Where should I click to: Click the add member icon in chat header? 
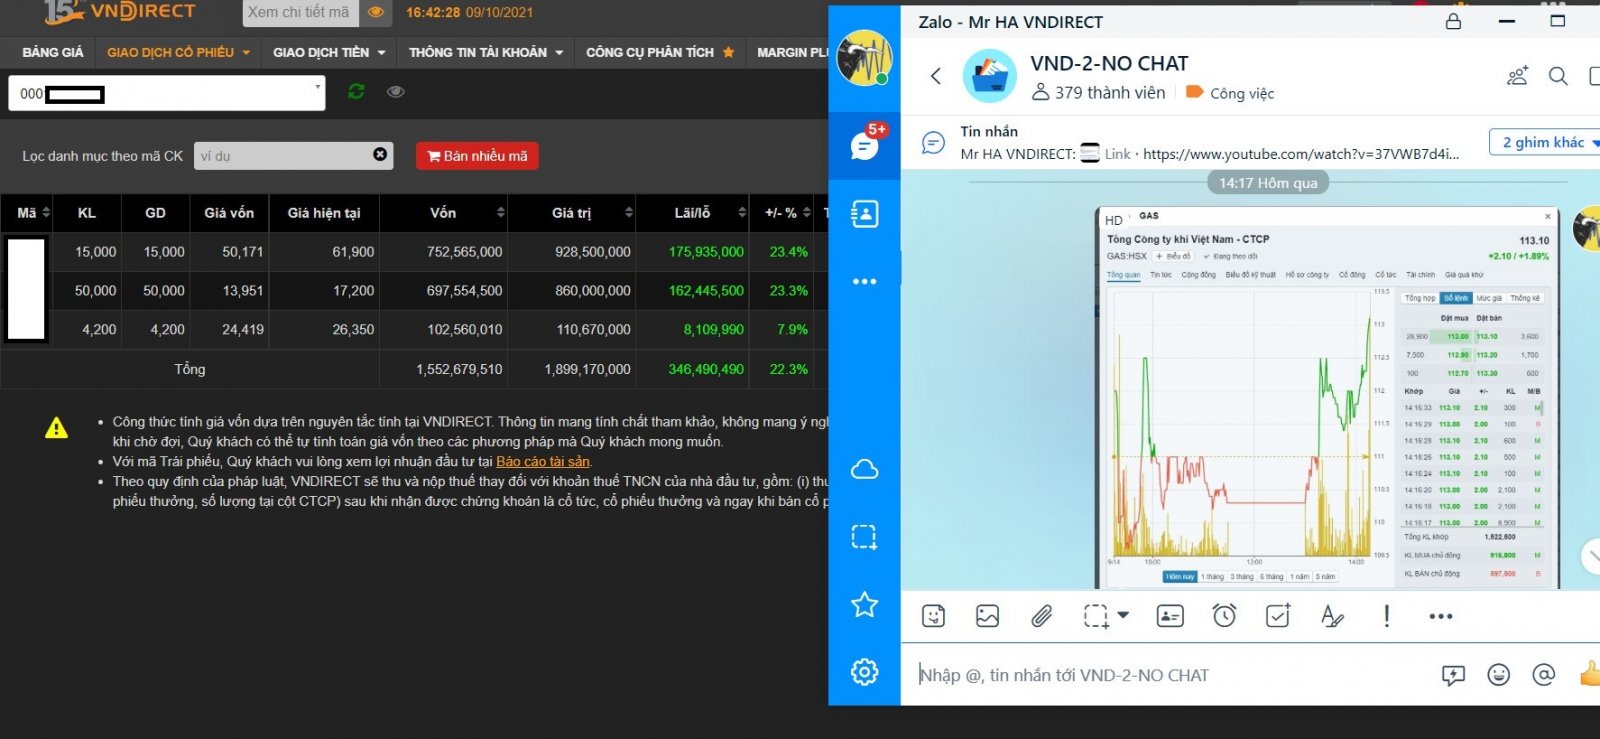tap(1518, 76)
